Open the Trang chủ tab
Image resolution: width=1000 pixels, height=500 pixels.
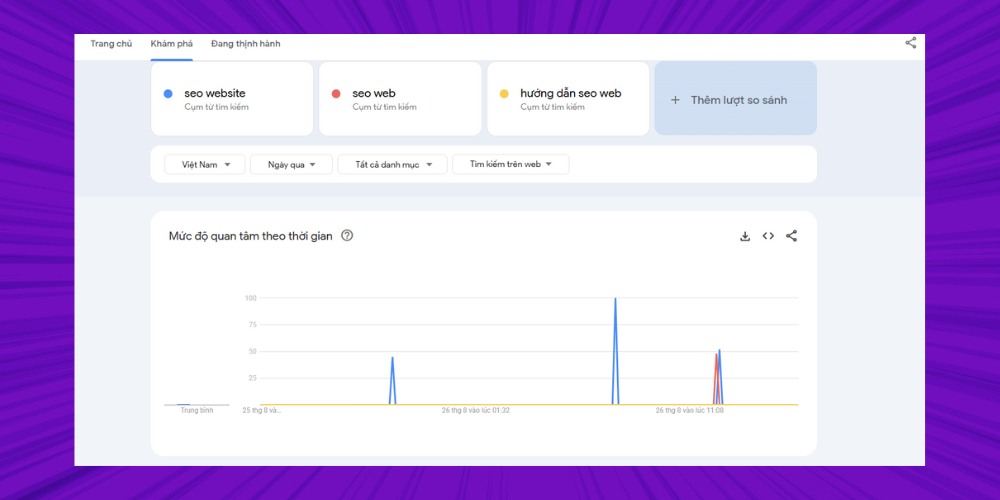click(x=111, y=44)
